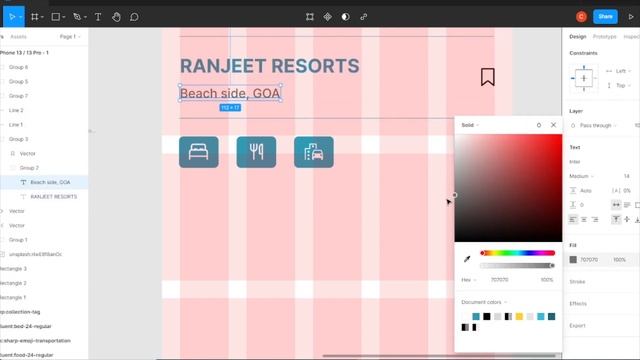
Task: Set text to auto height
Action: (627, 204)
